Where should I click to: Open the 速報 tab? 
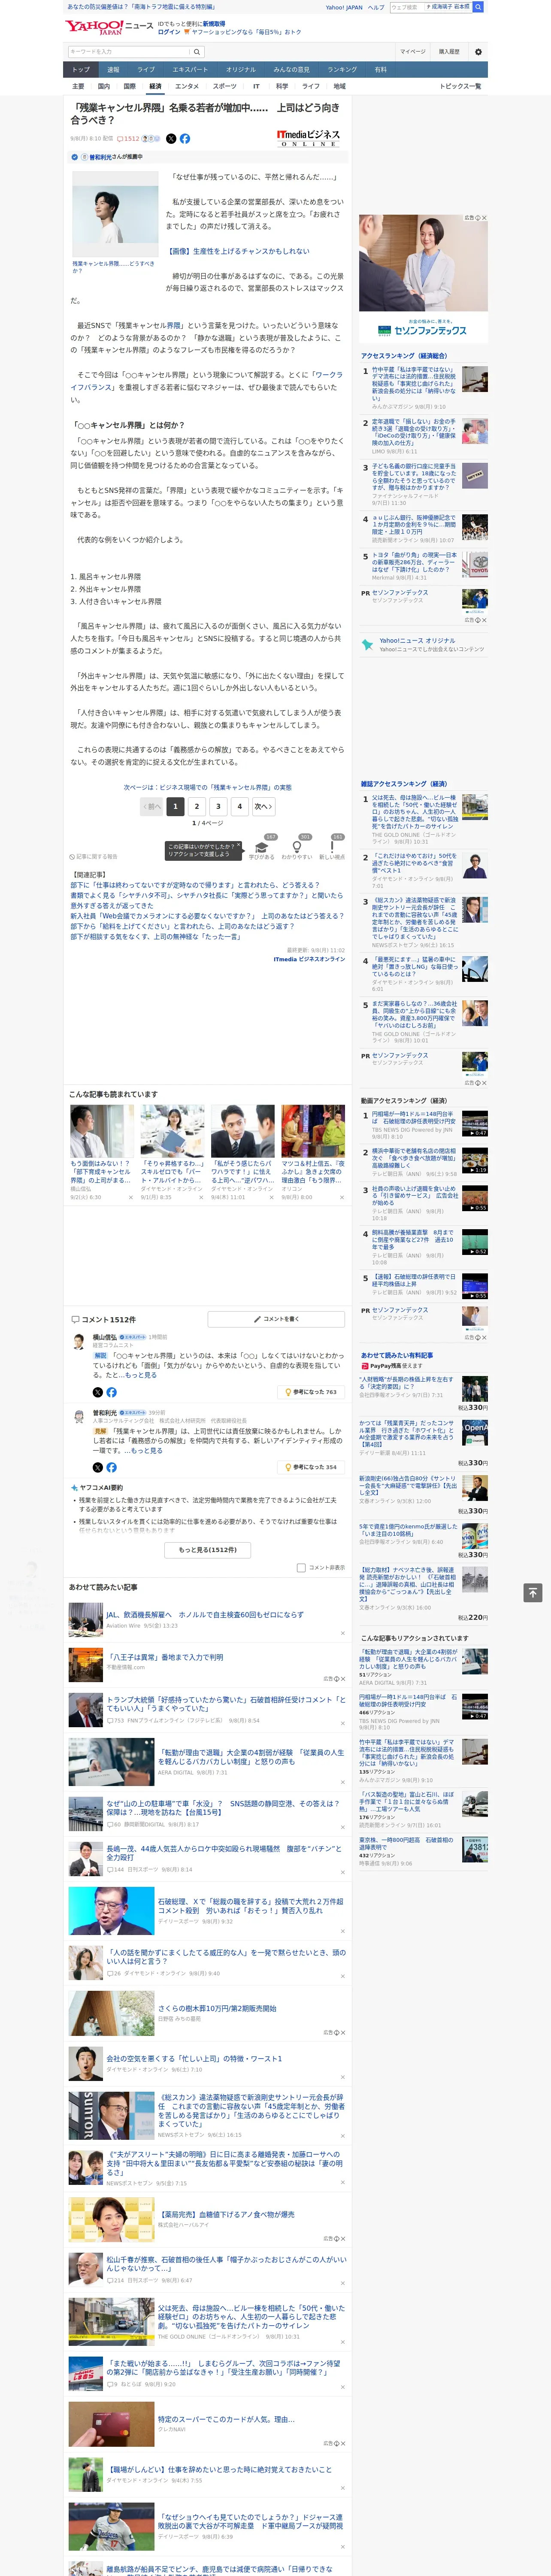(113, 69)
